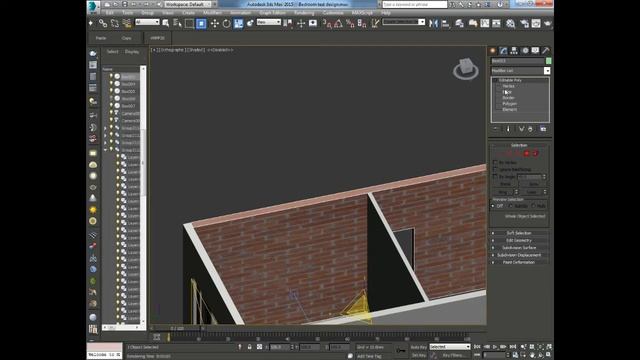Click the Ring selection button
This screenshot has width=640, height=360.
point(502,192)
